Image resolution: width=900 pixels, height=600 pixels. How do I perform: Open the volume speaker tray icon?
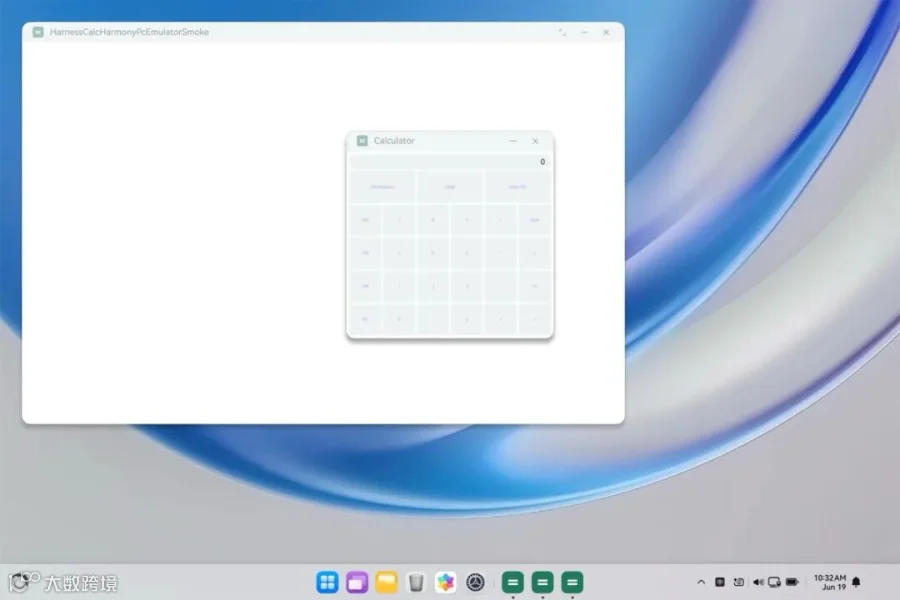pos(758,582)
